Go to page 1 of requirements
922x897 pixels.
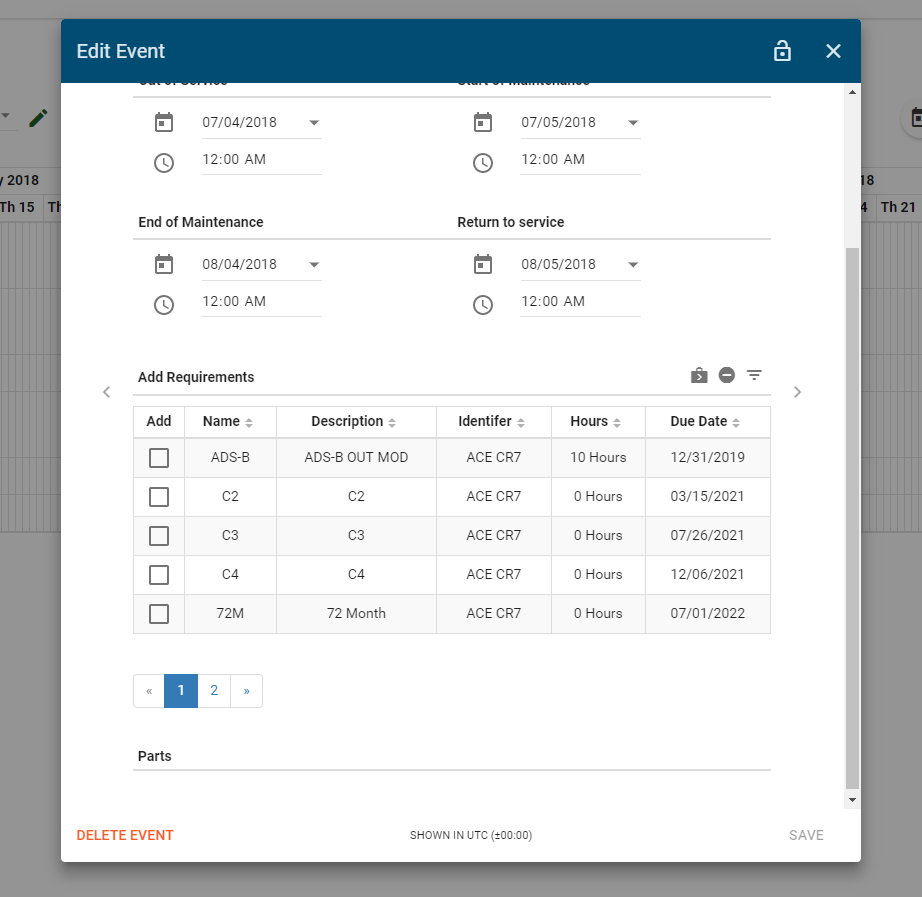(x=181, y=691)
